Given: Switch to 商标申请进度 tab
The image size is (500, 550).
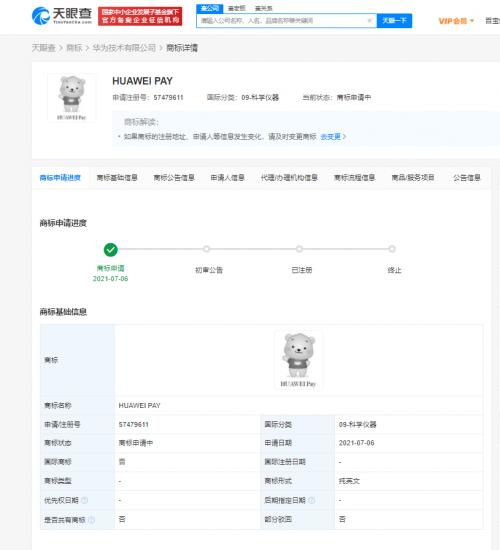Looking at the screenshot, I should (x=60, y=178).
